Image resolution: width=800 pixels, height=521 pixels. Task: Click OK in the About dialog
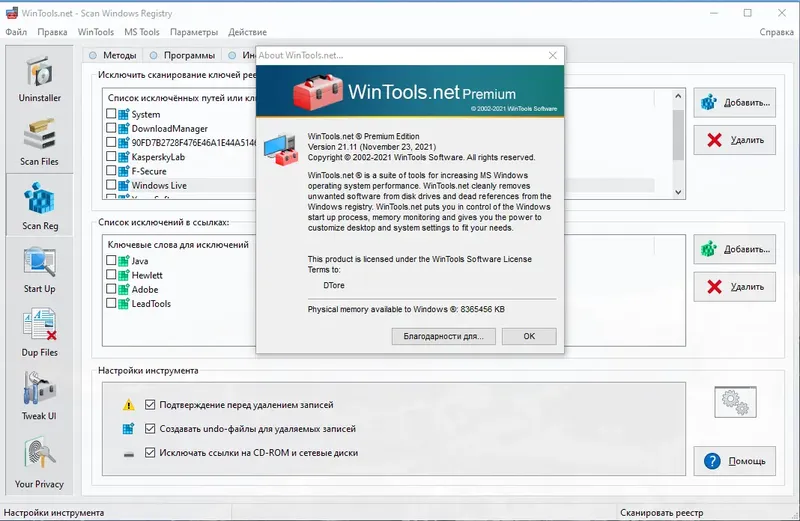[x=529, y=336]
